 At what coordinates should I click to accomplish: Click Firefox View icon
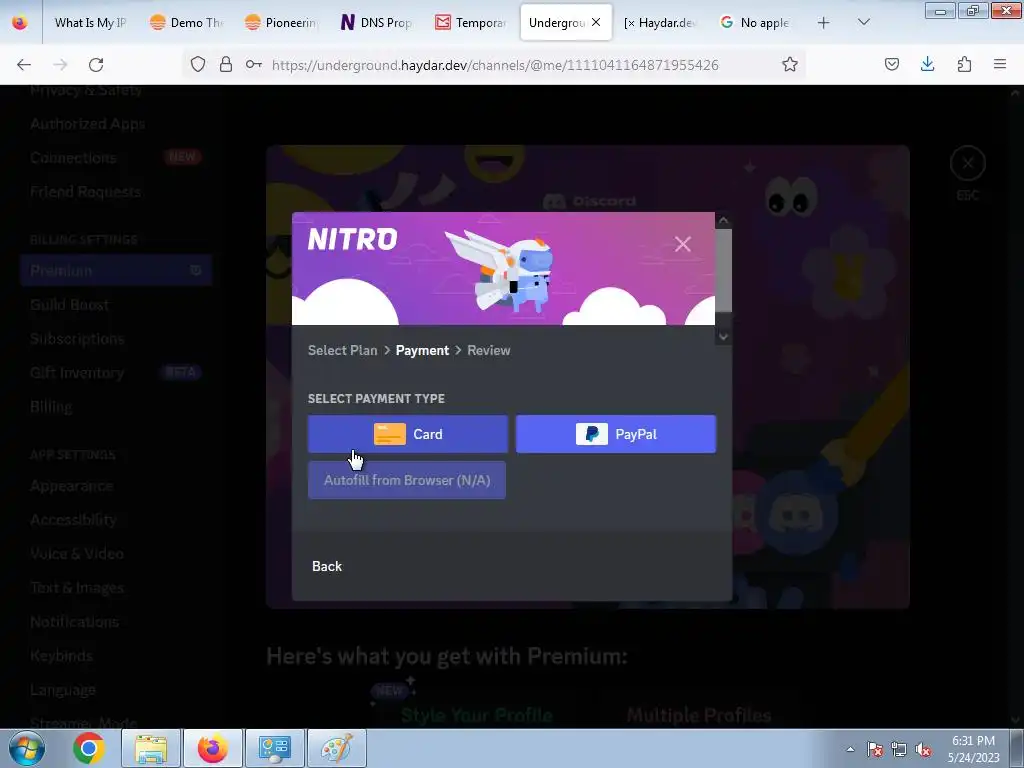click(x=20, y=23)
